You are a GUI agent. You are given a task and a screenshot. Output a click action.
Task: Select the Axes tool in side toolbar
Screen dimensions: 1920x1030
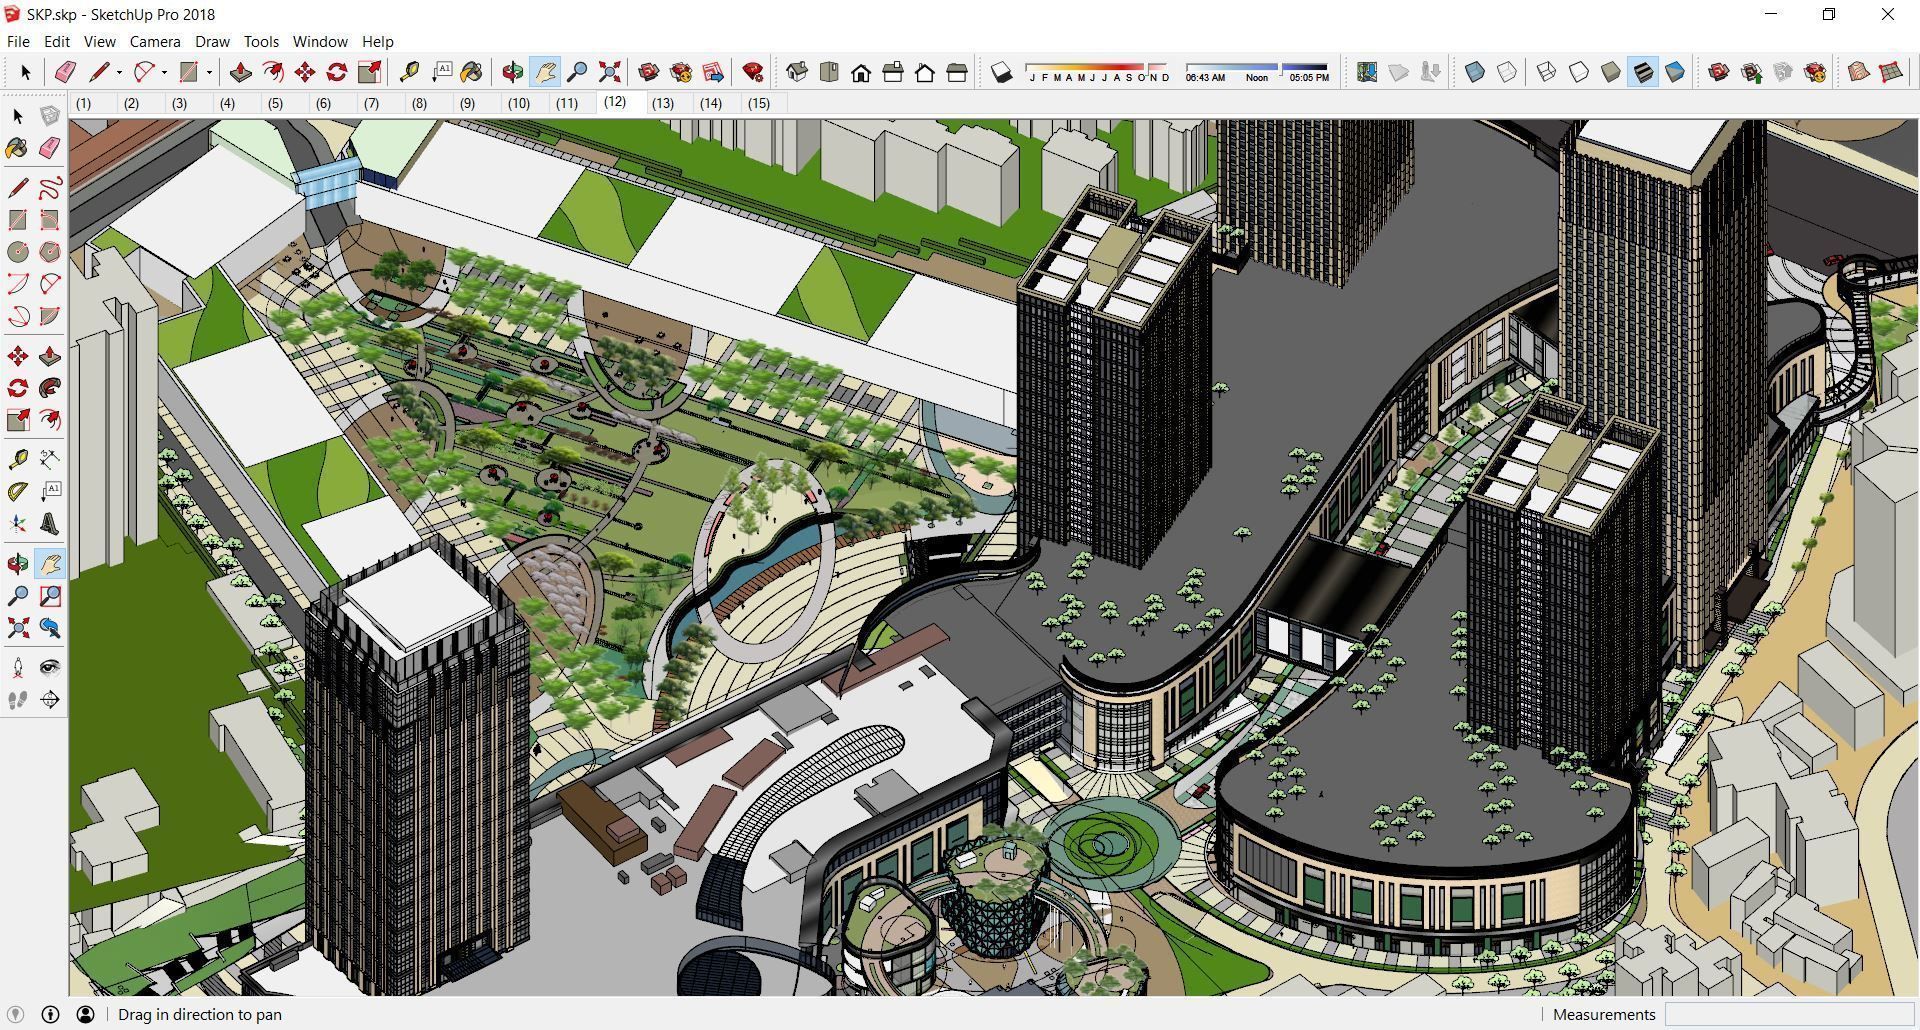[x=18, y=524]
